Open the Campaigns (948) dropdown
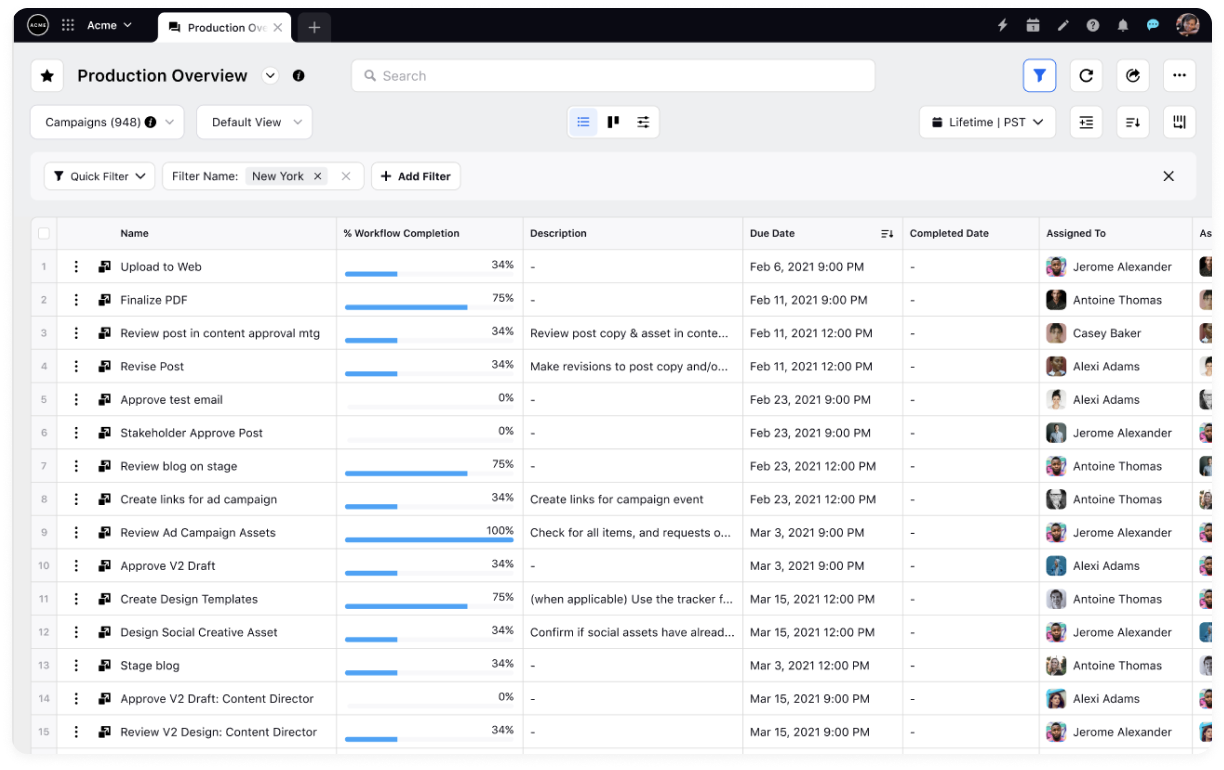The height and width of the screenshot is (770, 1224). click(x=107, y=121)
